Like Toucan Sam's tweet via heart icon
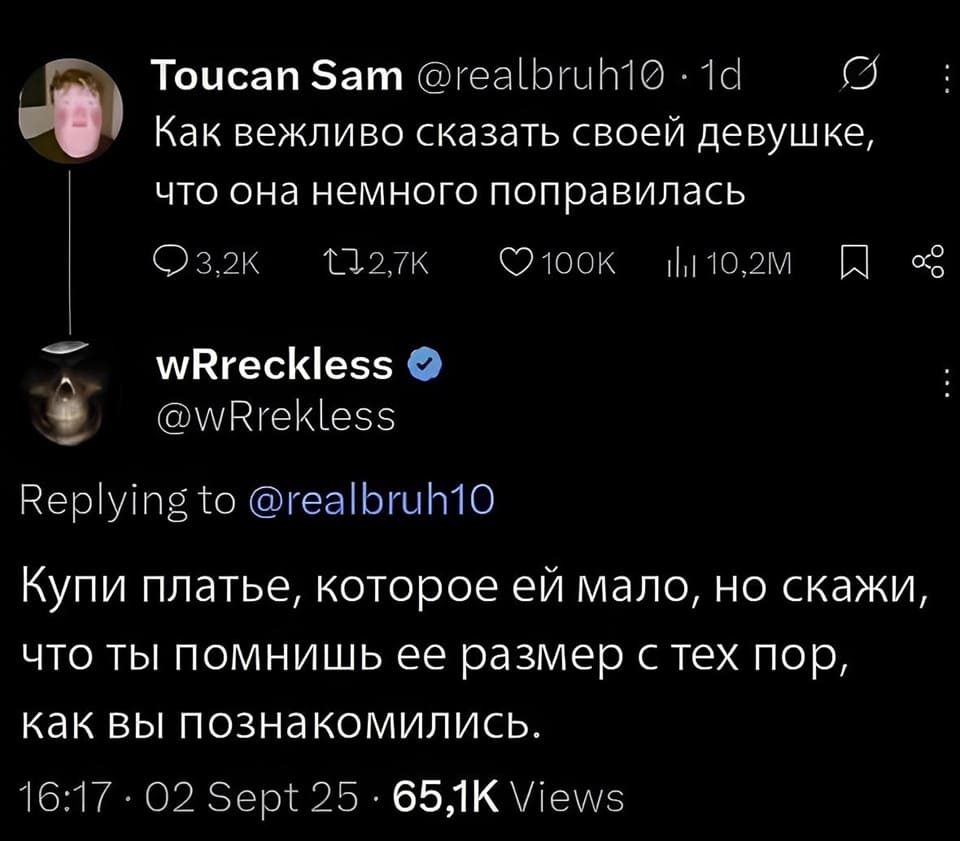This screenshot has height=841, width=960. 515,262
